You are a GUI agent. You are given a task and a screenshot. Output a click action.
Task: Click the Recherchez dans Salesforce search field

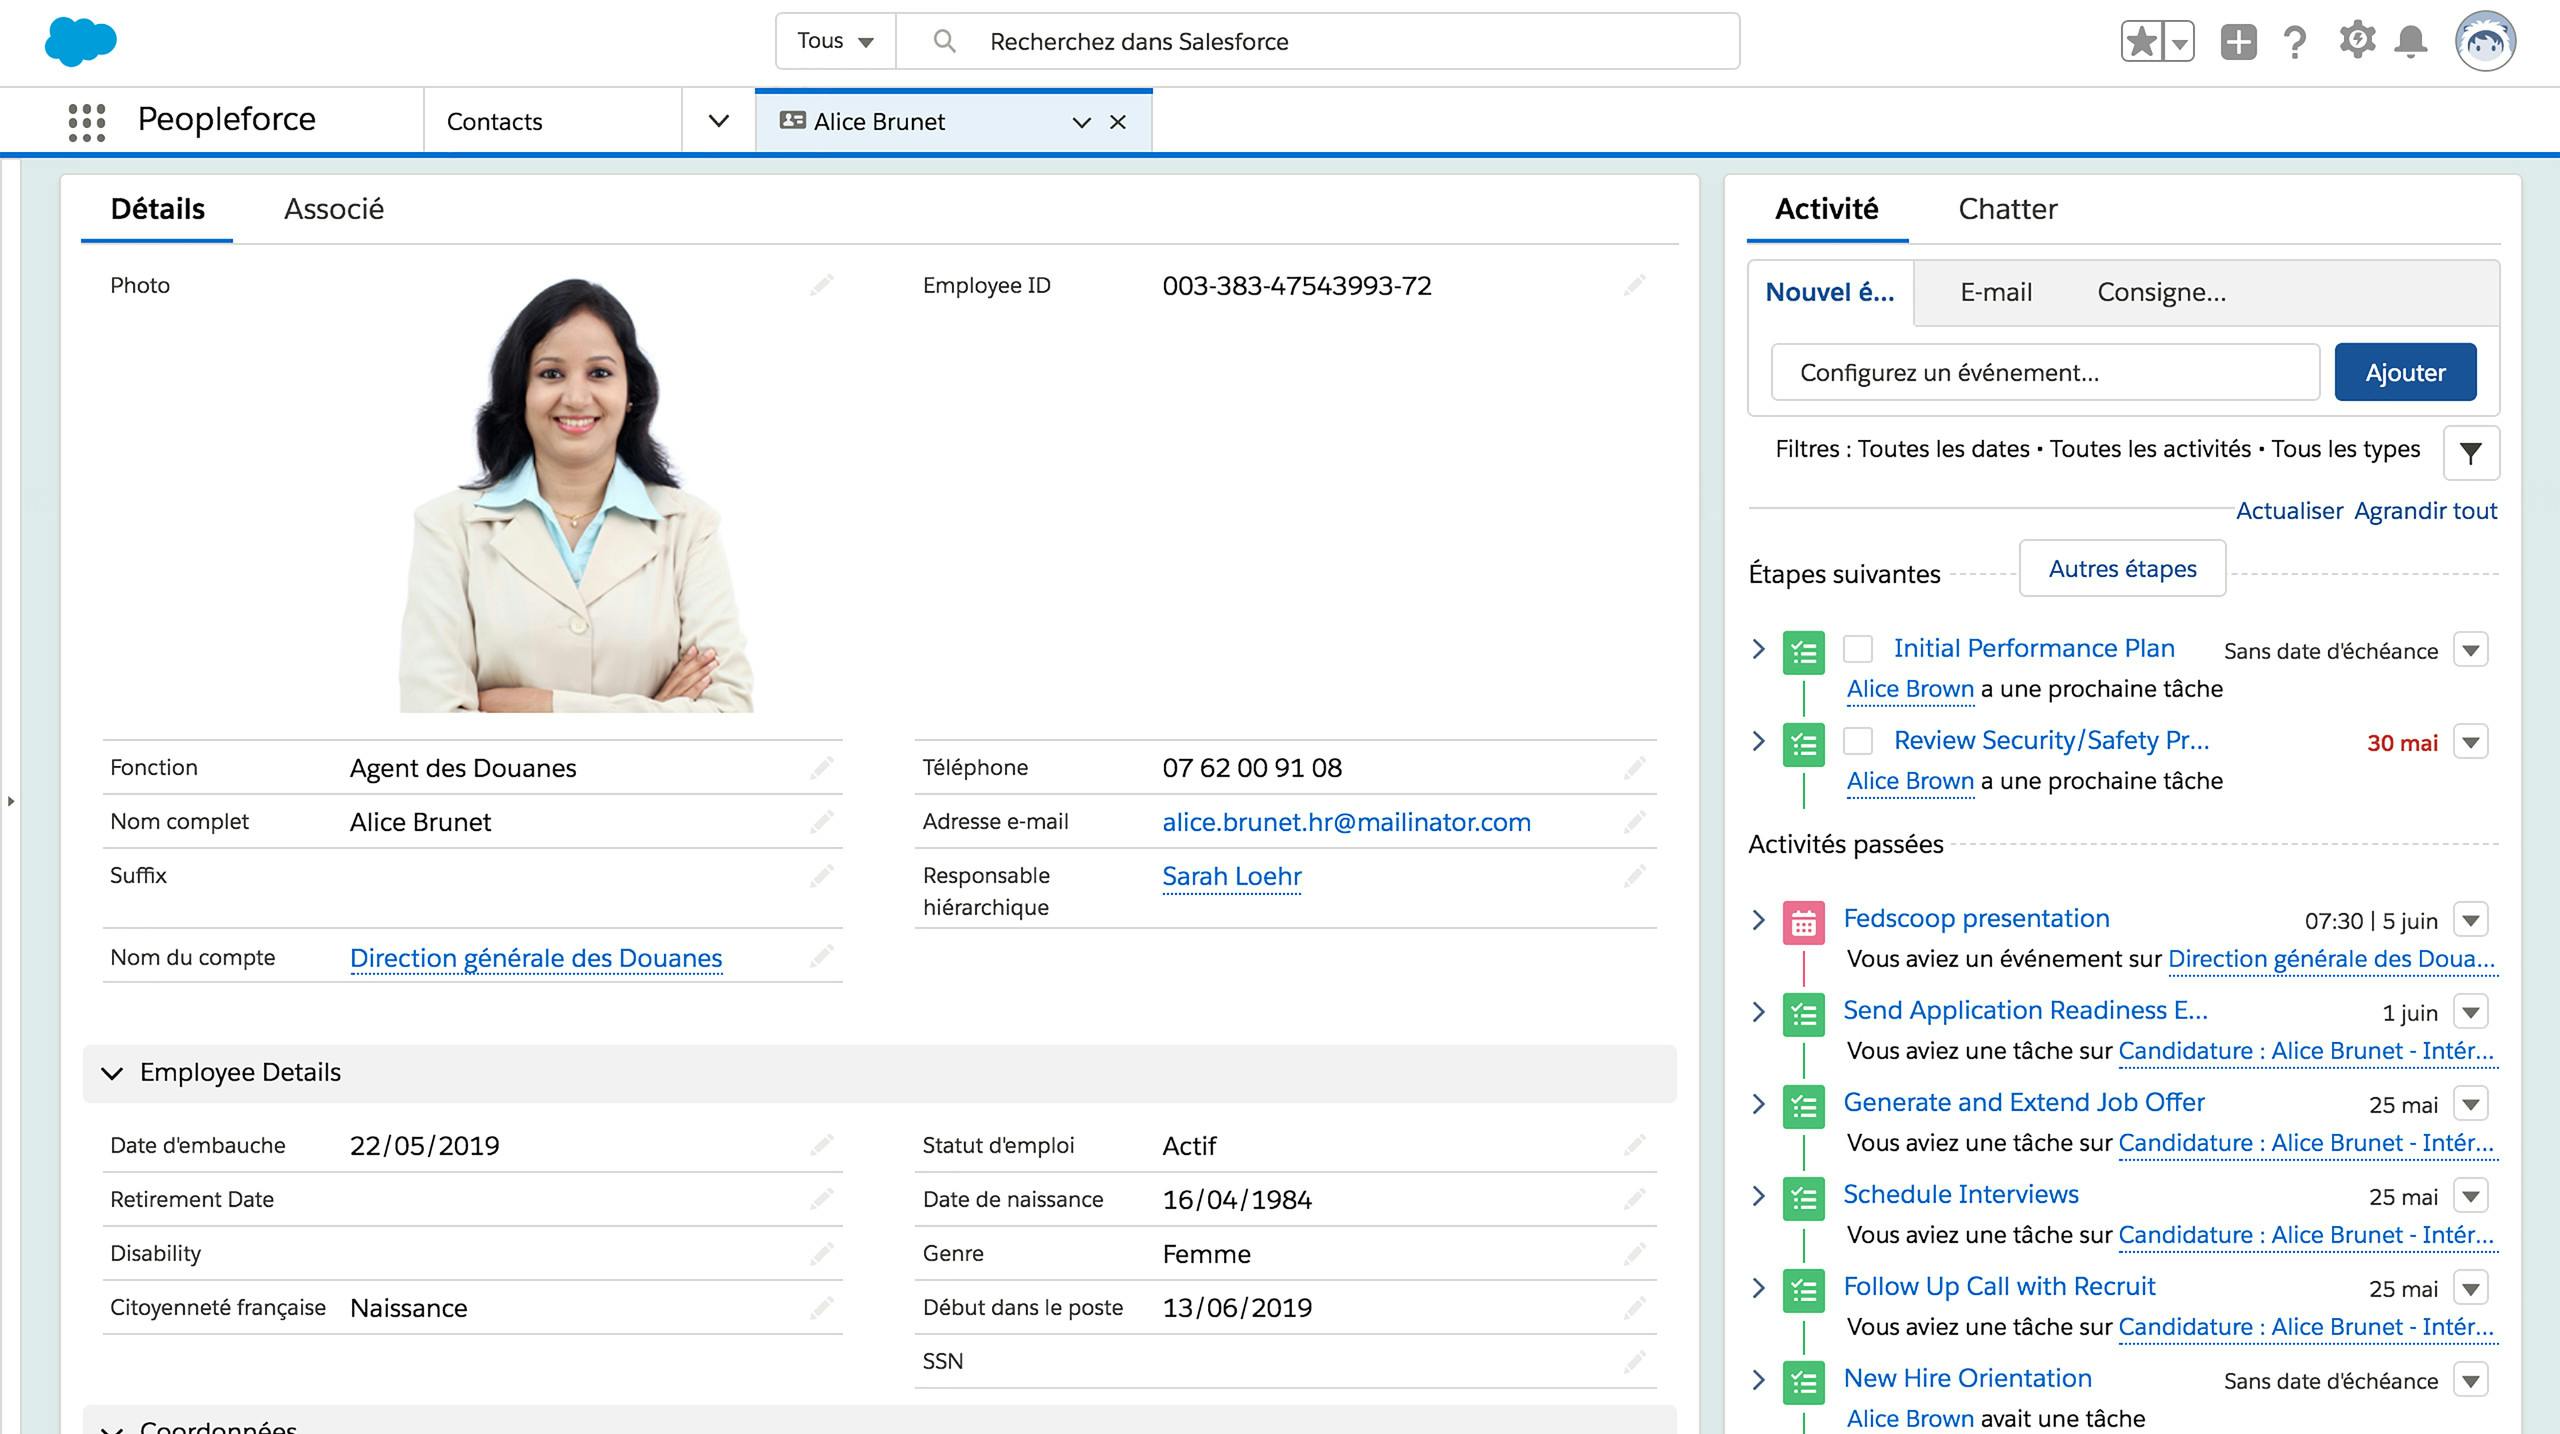tap(1317, 41)
